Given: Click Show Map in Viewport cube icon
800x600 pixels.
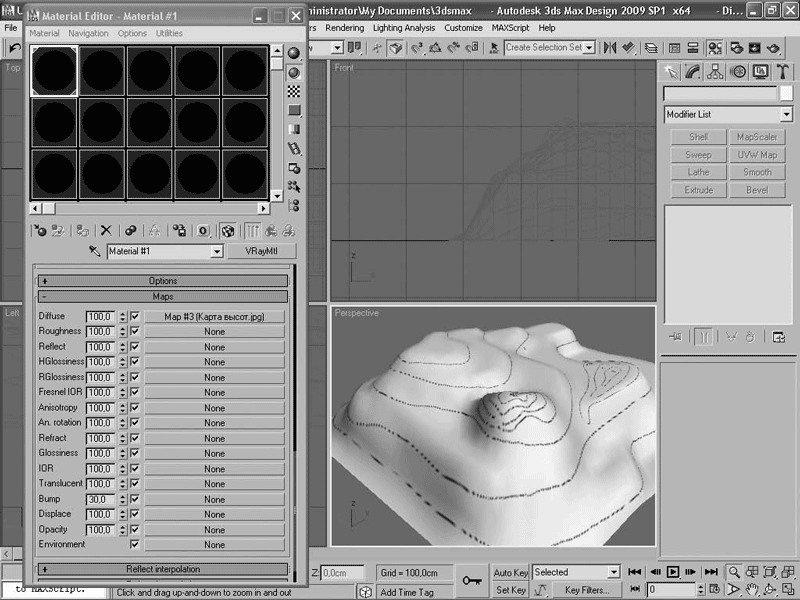Looking at the screenshot, I should tap(228, 231).
